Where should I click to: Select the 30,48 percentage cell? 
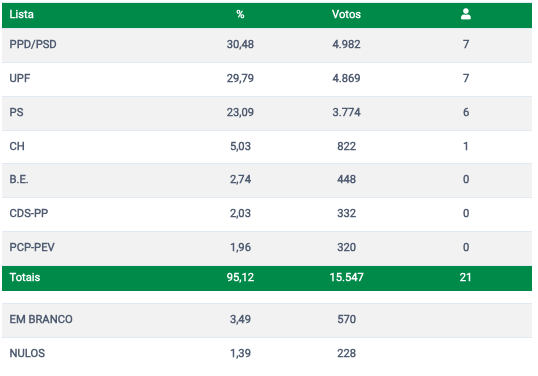pyautogui.click(x=240, y=45)
